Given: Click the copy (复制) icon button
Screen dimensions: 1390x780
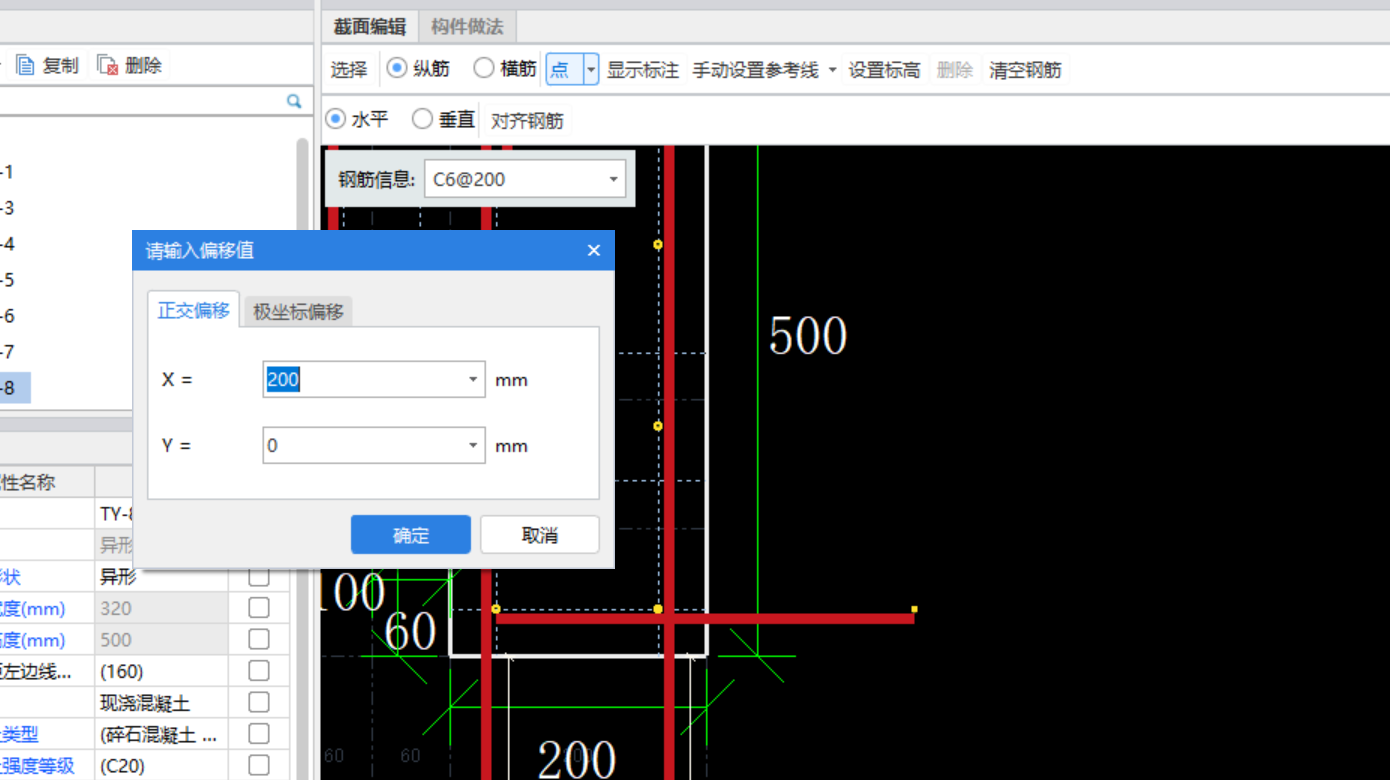Looking at the screenshot, I should (47, 66).
